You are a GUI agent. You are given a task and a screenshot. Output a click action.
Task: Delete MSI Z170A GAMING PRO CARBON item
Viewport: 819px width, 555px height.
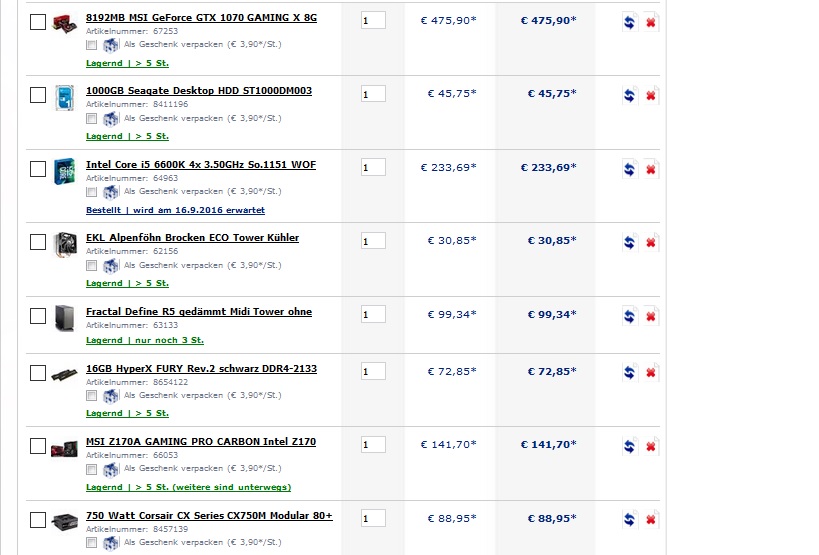651,446
